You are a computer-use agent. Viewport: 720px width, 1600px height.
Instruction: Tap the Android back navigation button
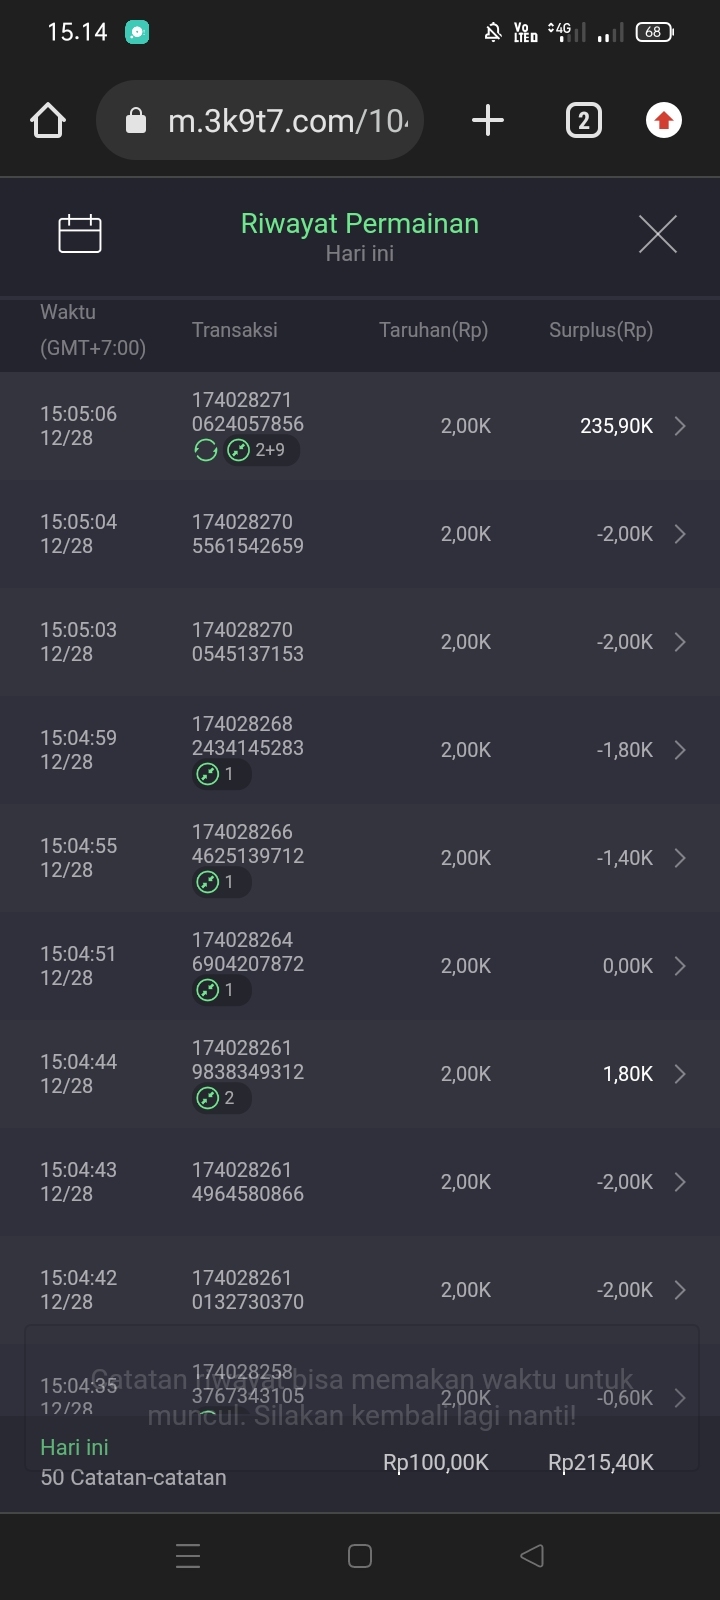pyautogui.click(x=532, y=1556)
